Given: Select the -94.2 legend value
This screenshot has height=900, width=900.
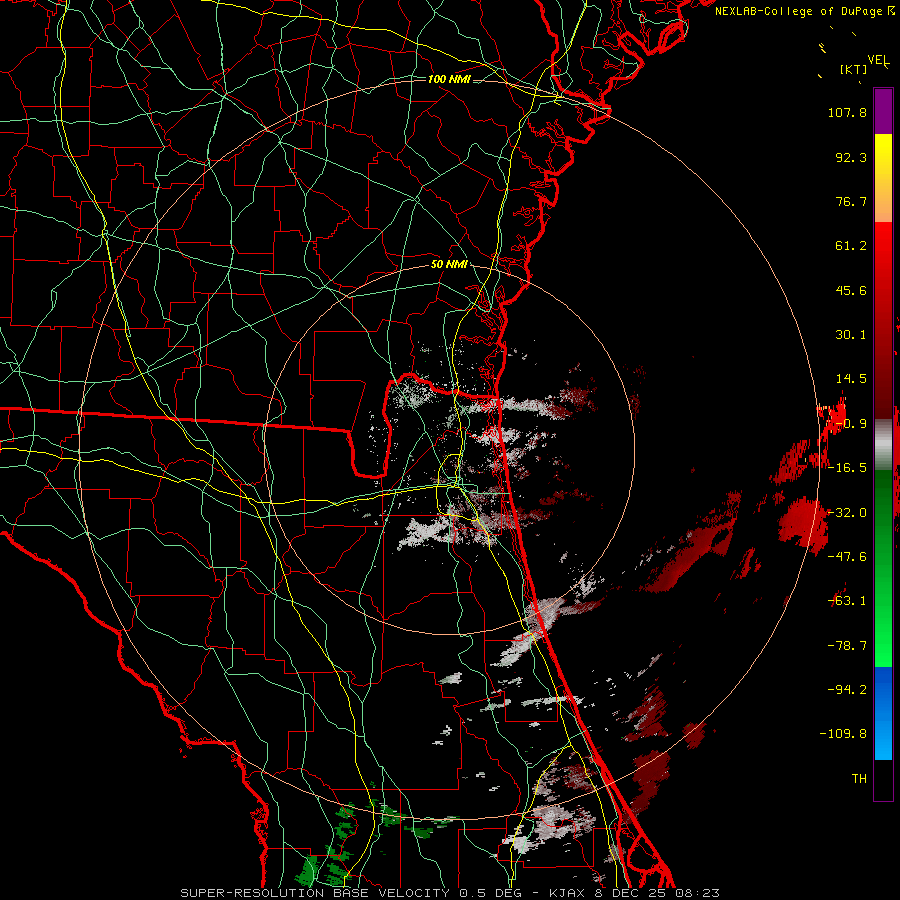Looking at the screenshot, I should (847, 689).
